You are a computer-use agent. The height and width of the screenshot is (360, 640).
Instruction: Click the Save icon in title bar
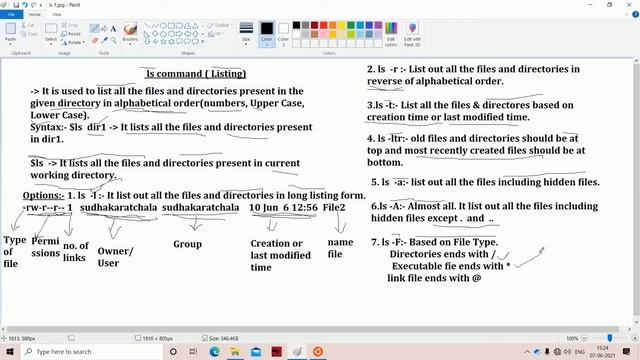pyautogui.click(x=16, y=5)
